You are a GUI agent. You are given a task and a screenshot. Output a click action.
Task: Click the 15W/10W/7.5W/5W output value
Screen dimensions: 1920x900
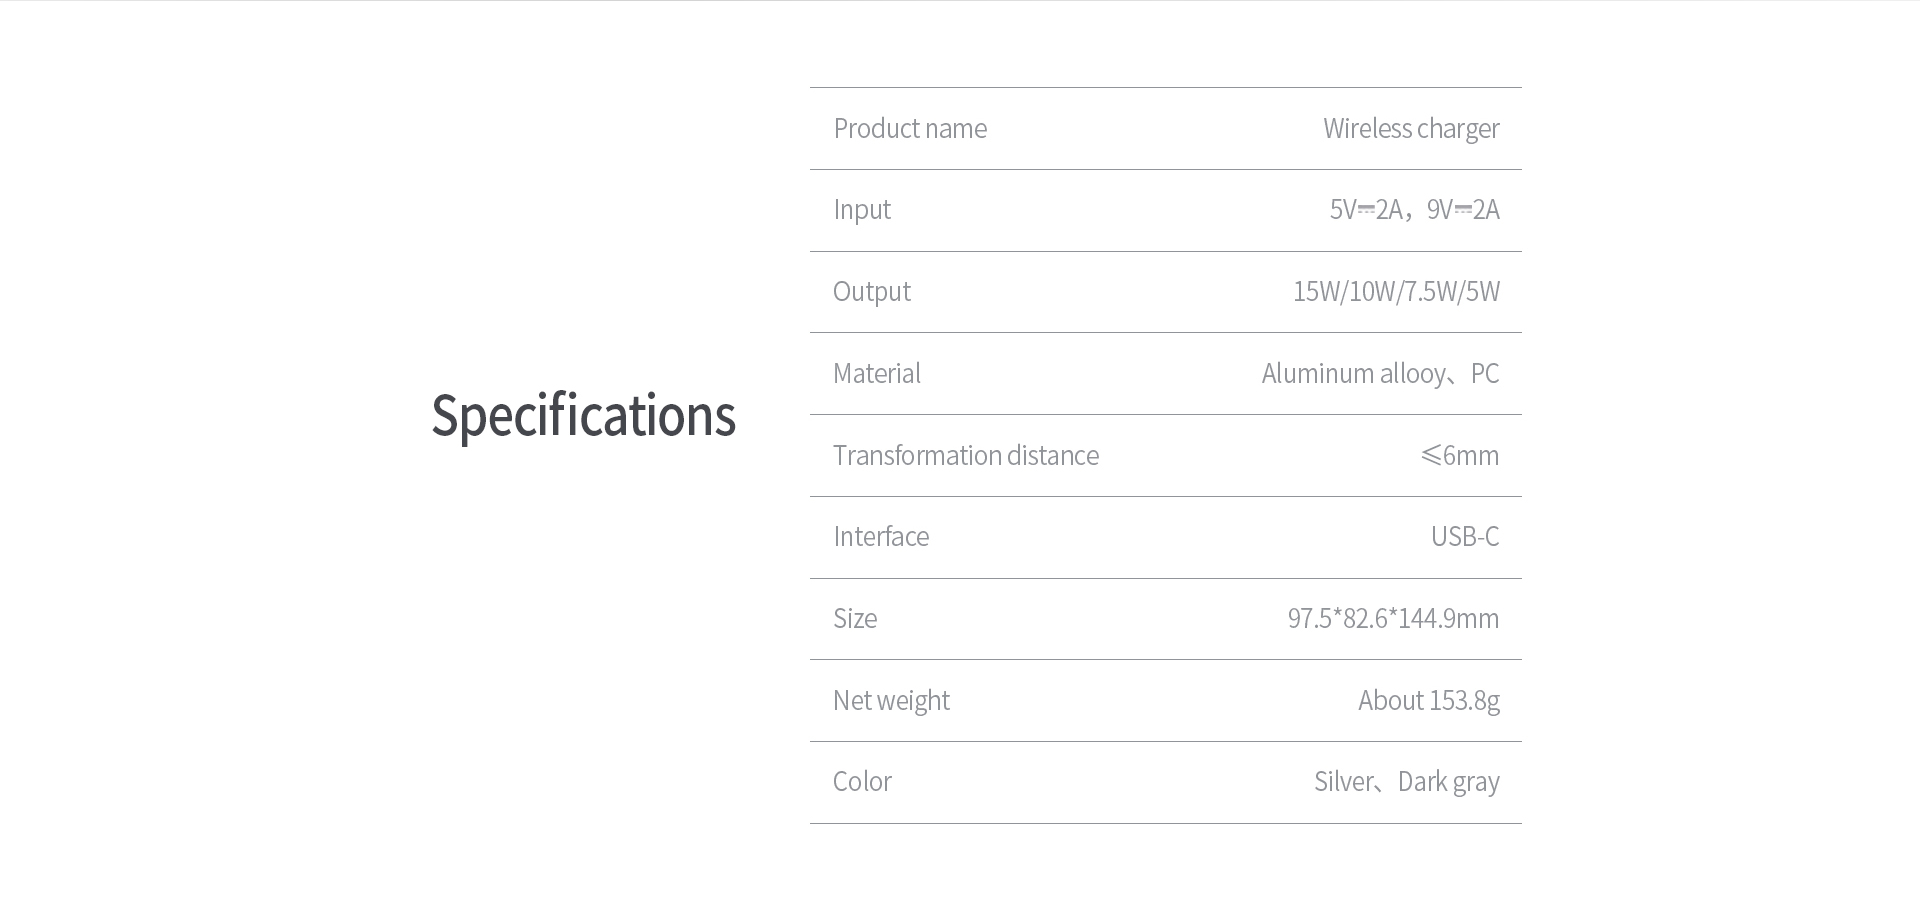tap(1396, 292)
